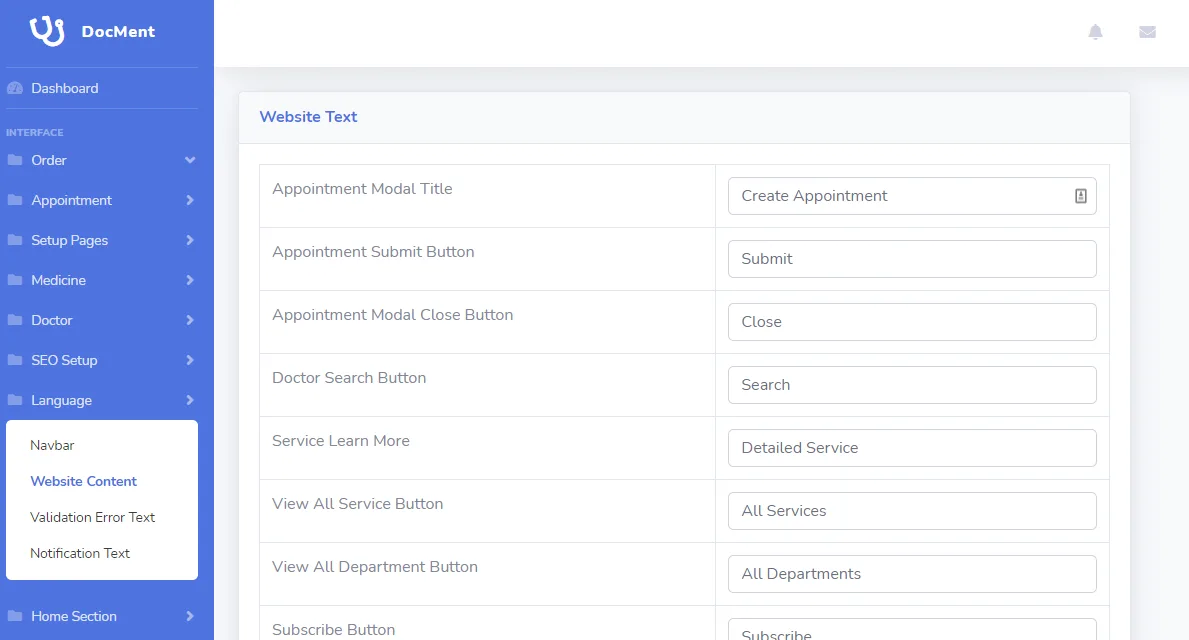This screenshot has width=1189, height=640.
Task: Open the Medicine sidebar menu
Action: [102, 281]
